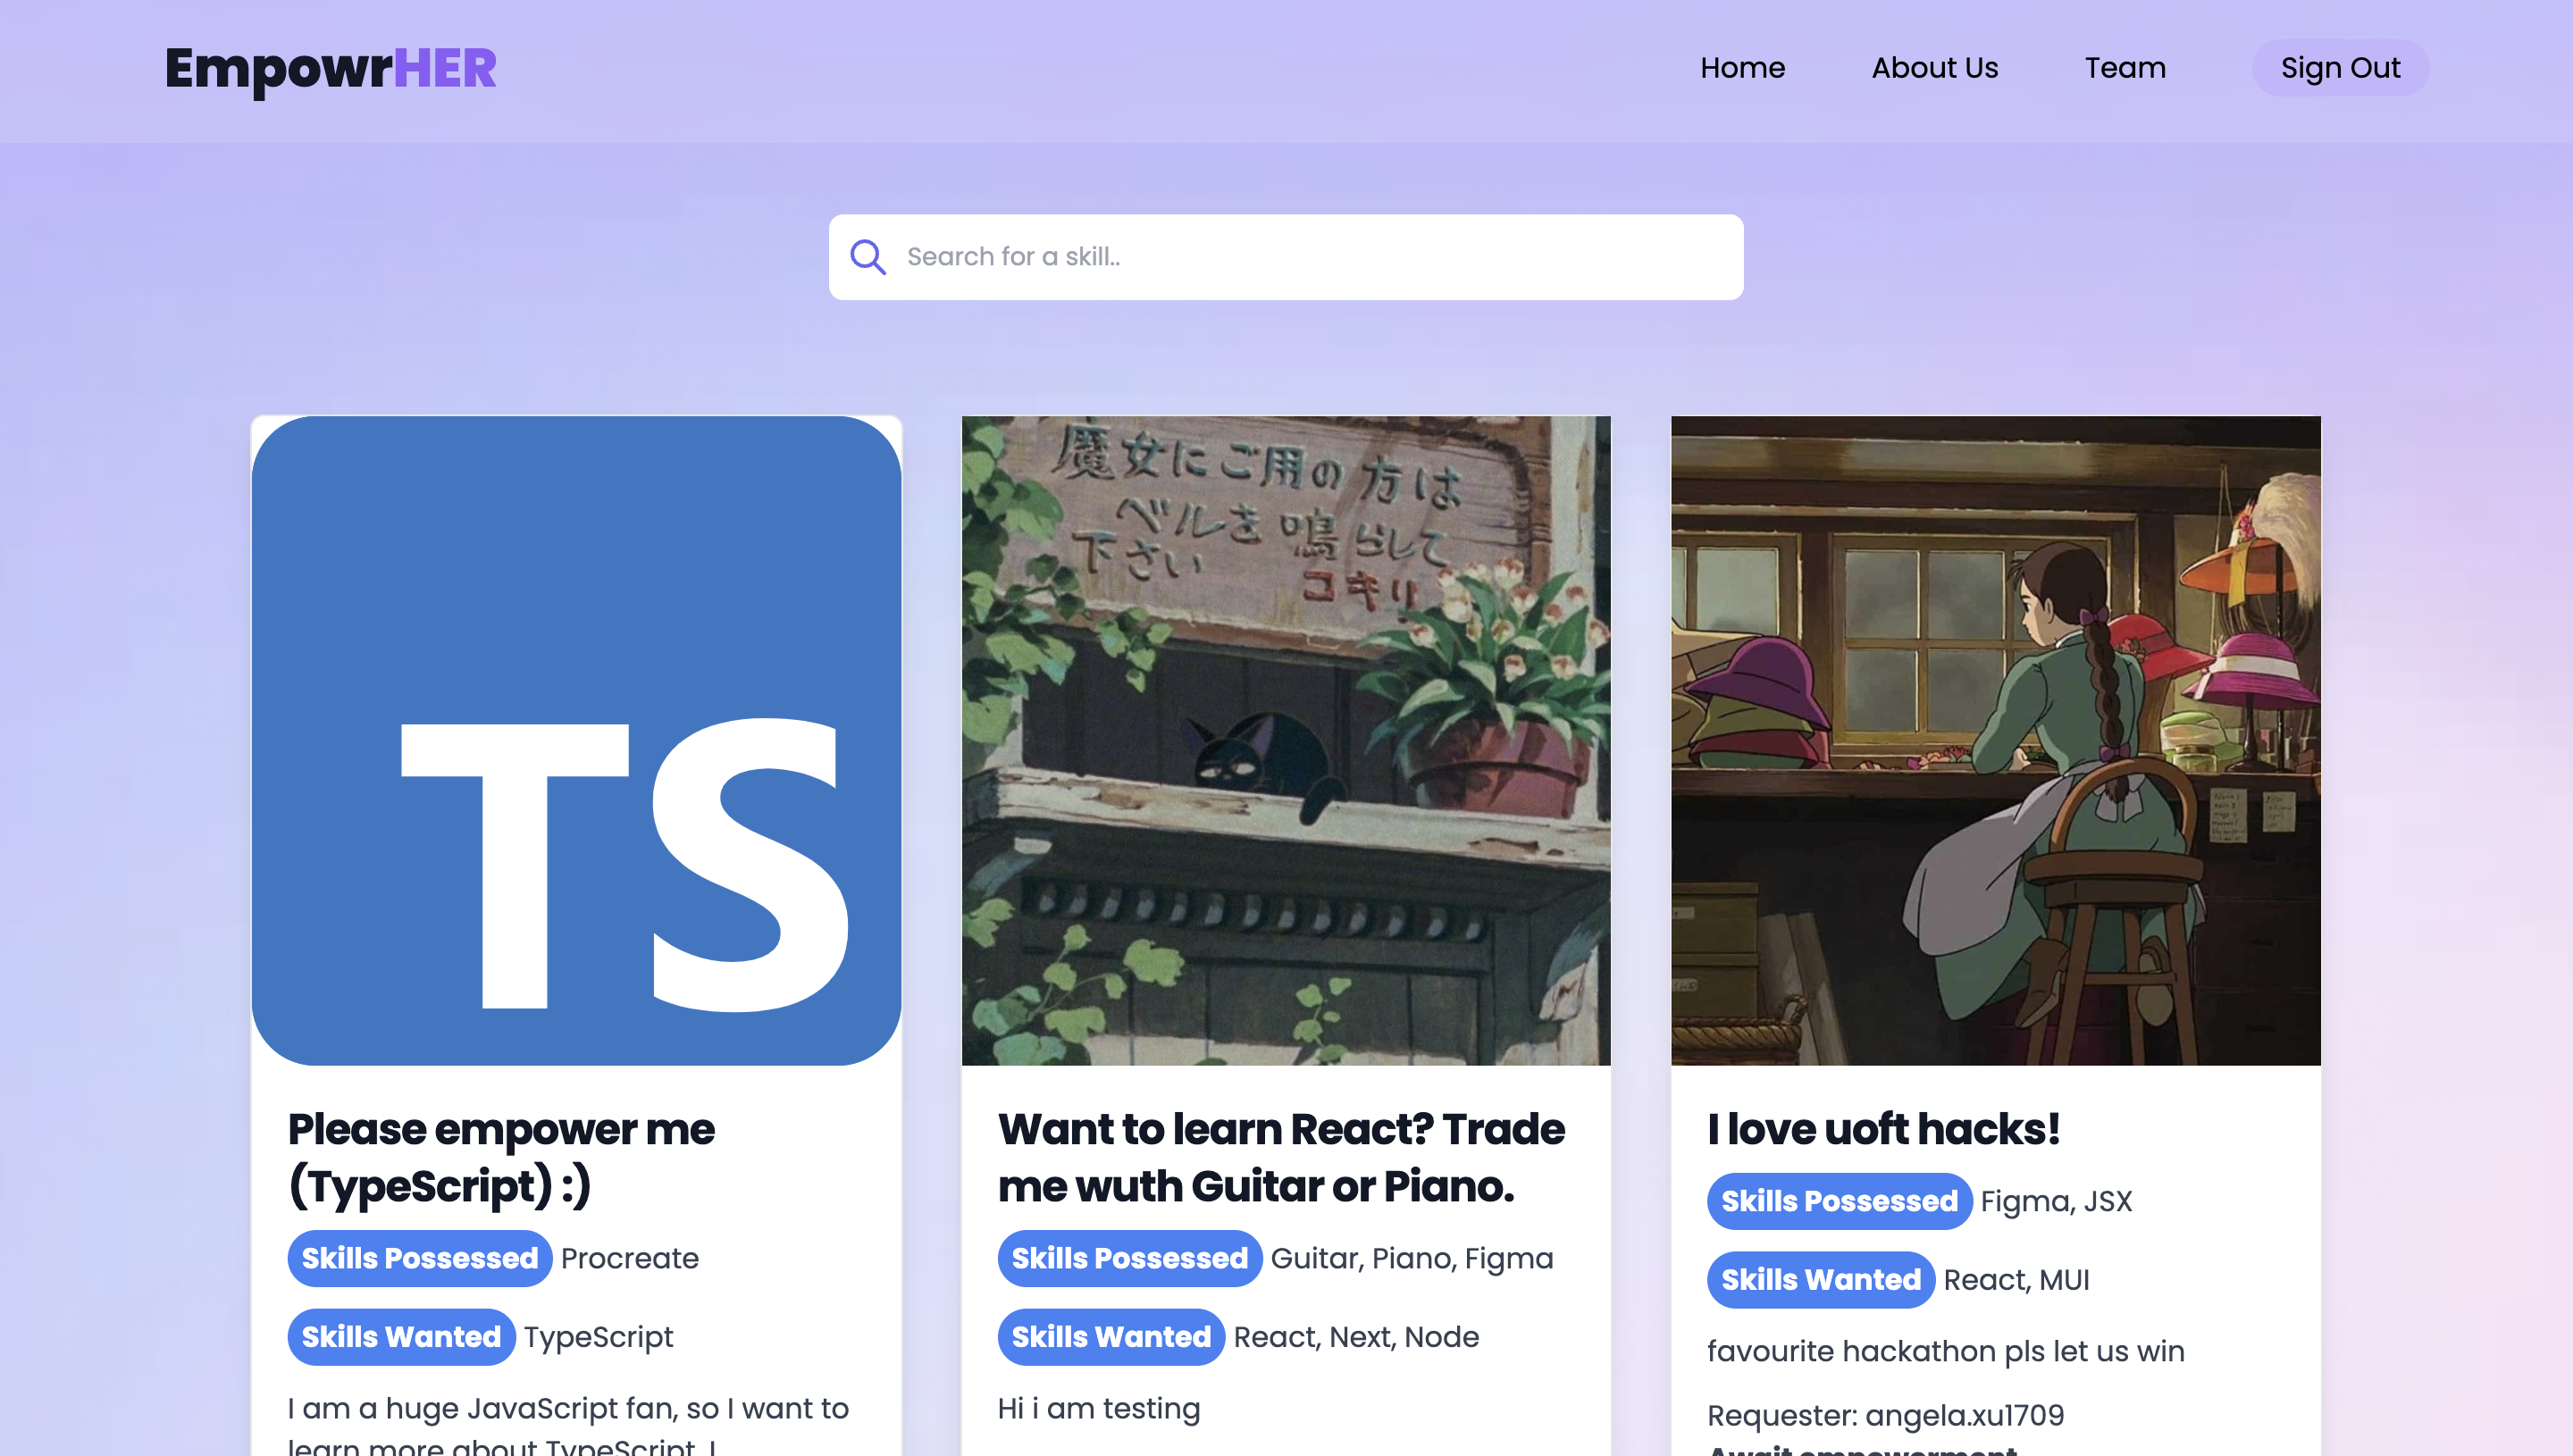Open the black cat card image
Screen dimensions: 2573x1456
tap(1286, 740)
